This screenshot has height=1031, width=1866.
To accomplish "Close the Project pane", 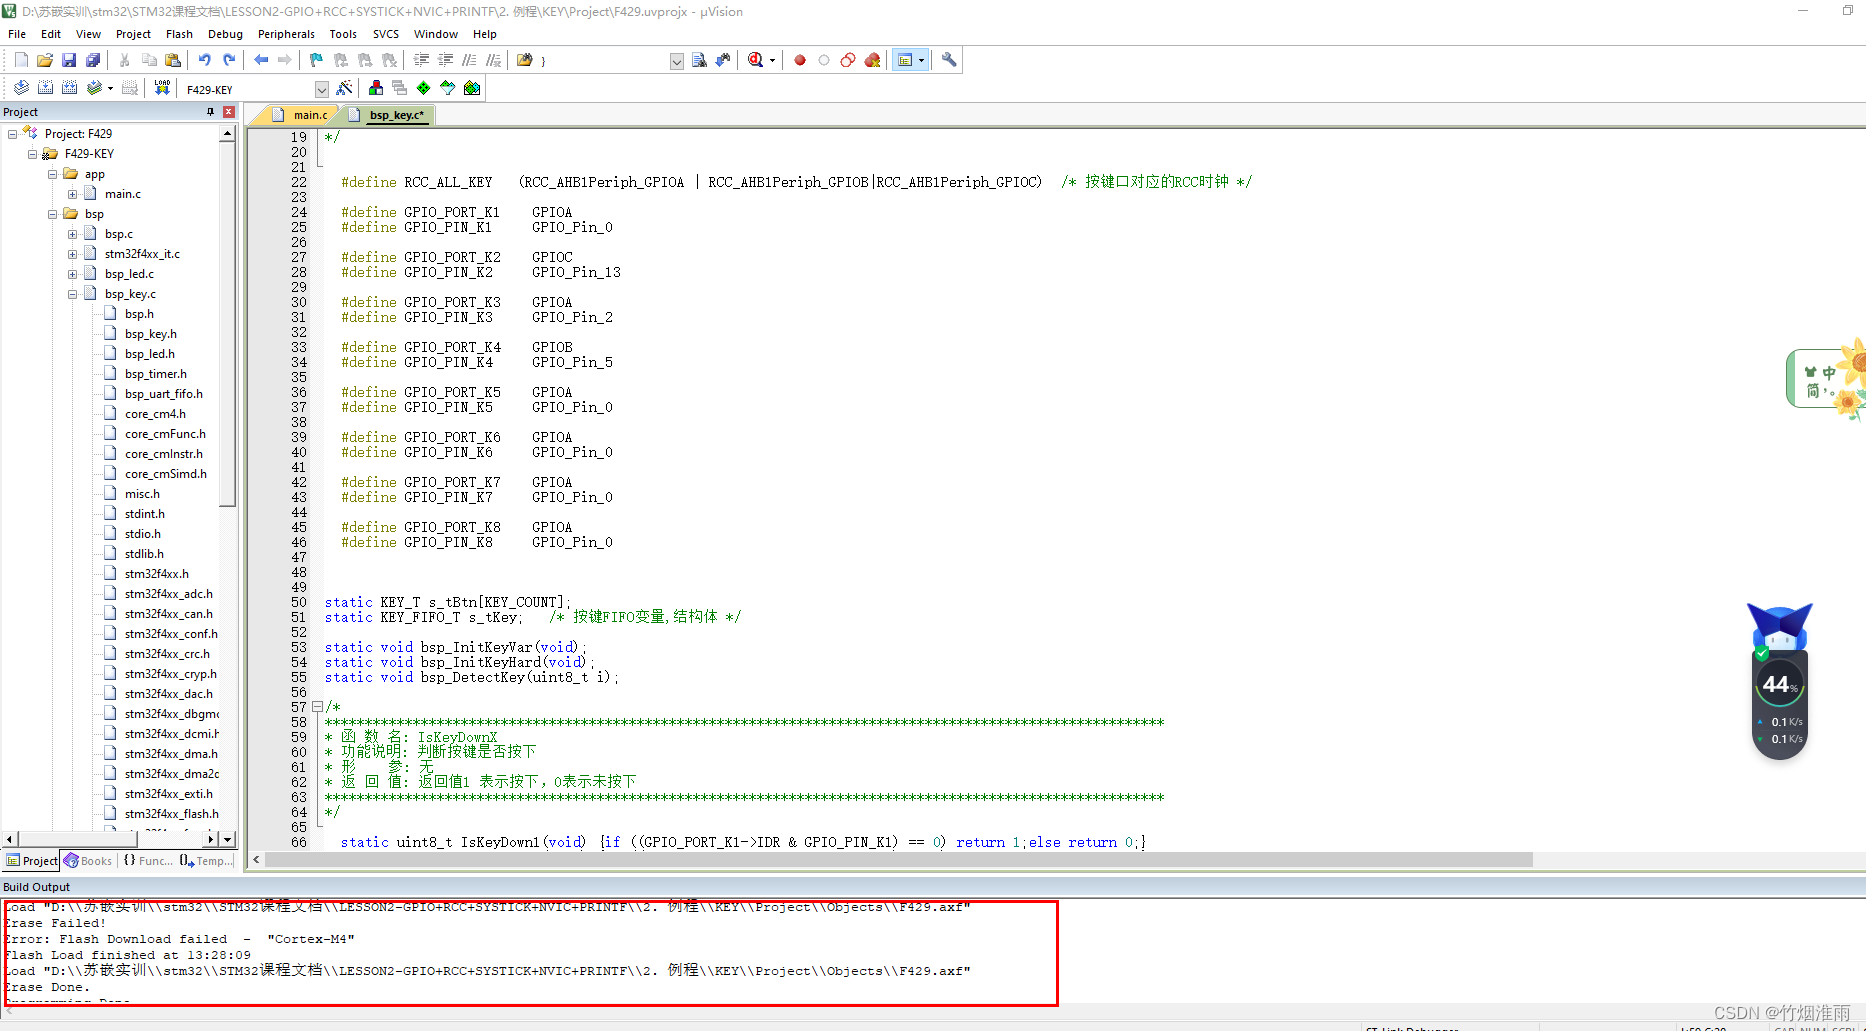I will (229, 112).
